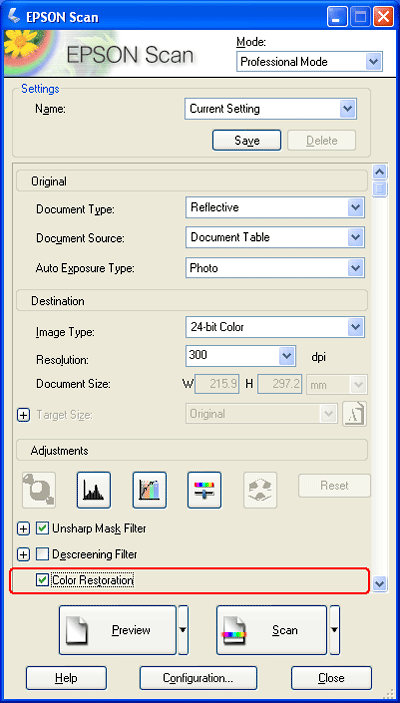Click the Configuration button
The image size is (400, 703).
coord(198,678)
